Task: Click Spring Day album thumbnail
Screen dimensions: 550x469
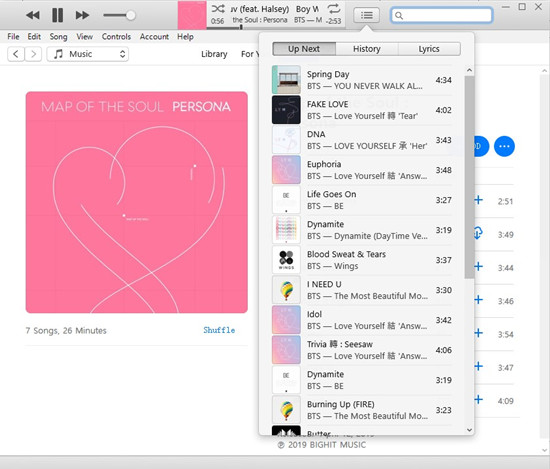Action: pos(286,80)
